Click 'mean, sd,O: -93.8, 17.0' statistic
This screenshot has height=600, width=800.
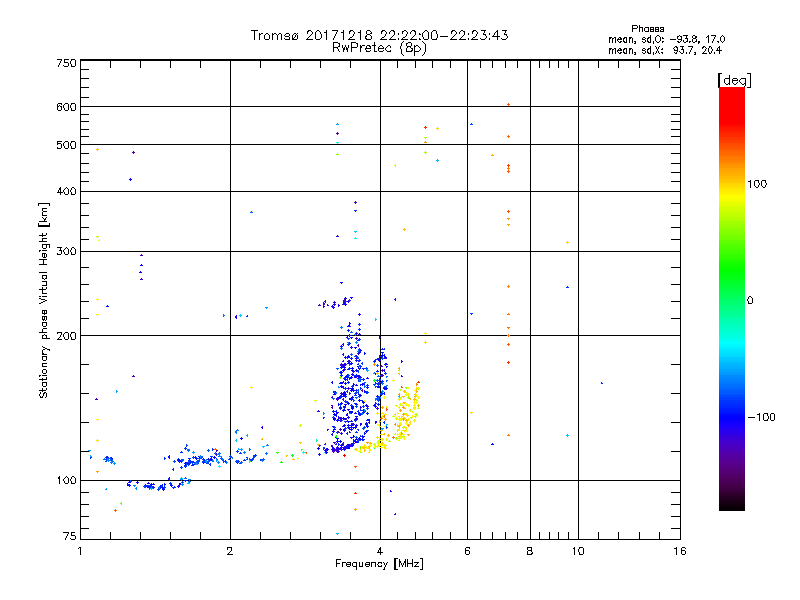coord(666,39)
